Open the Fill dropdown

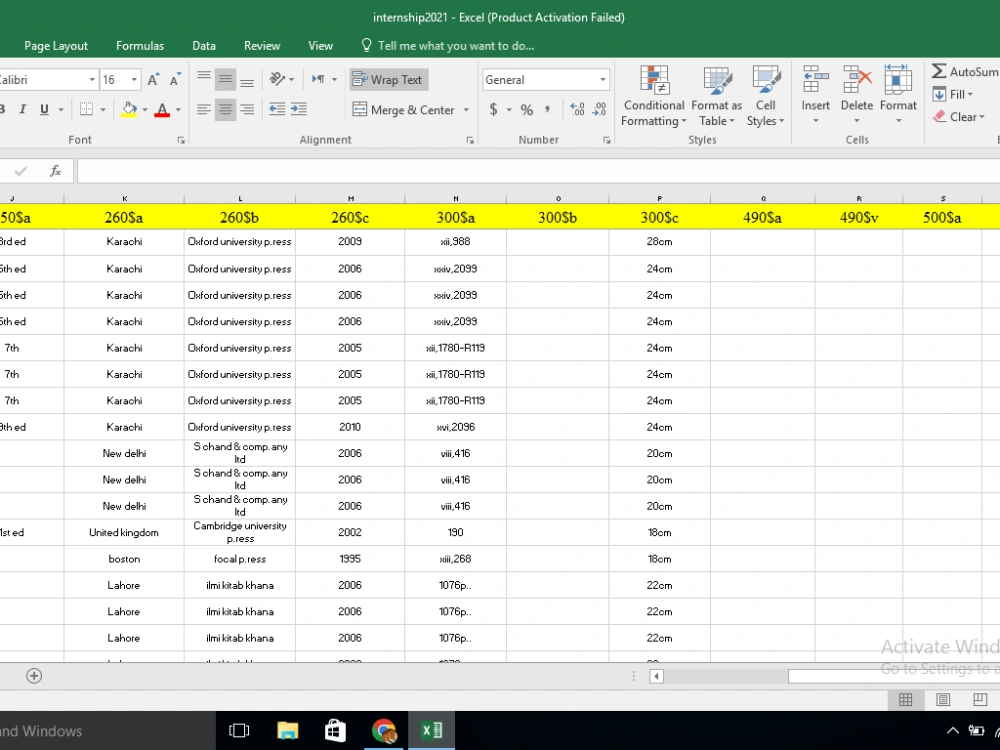coord(953,94)
